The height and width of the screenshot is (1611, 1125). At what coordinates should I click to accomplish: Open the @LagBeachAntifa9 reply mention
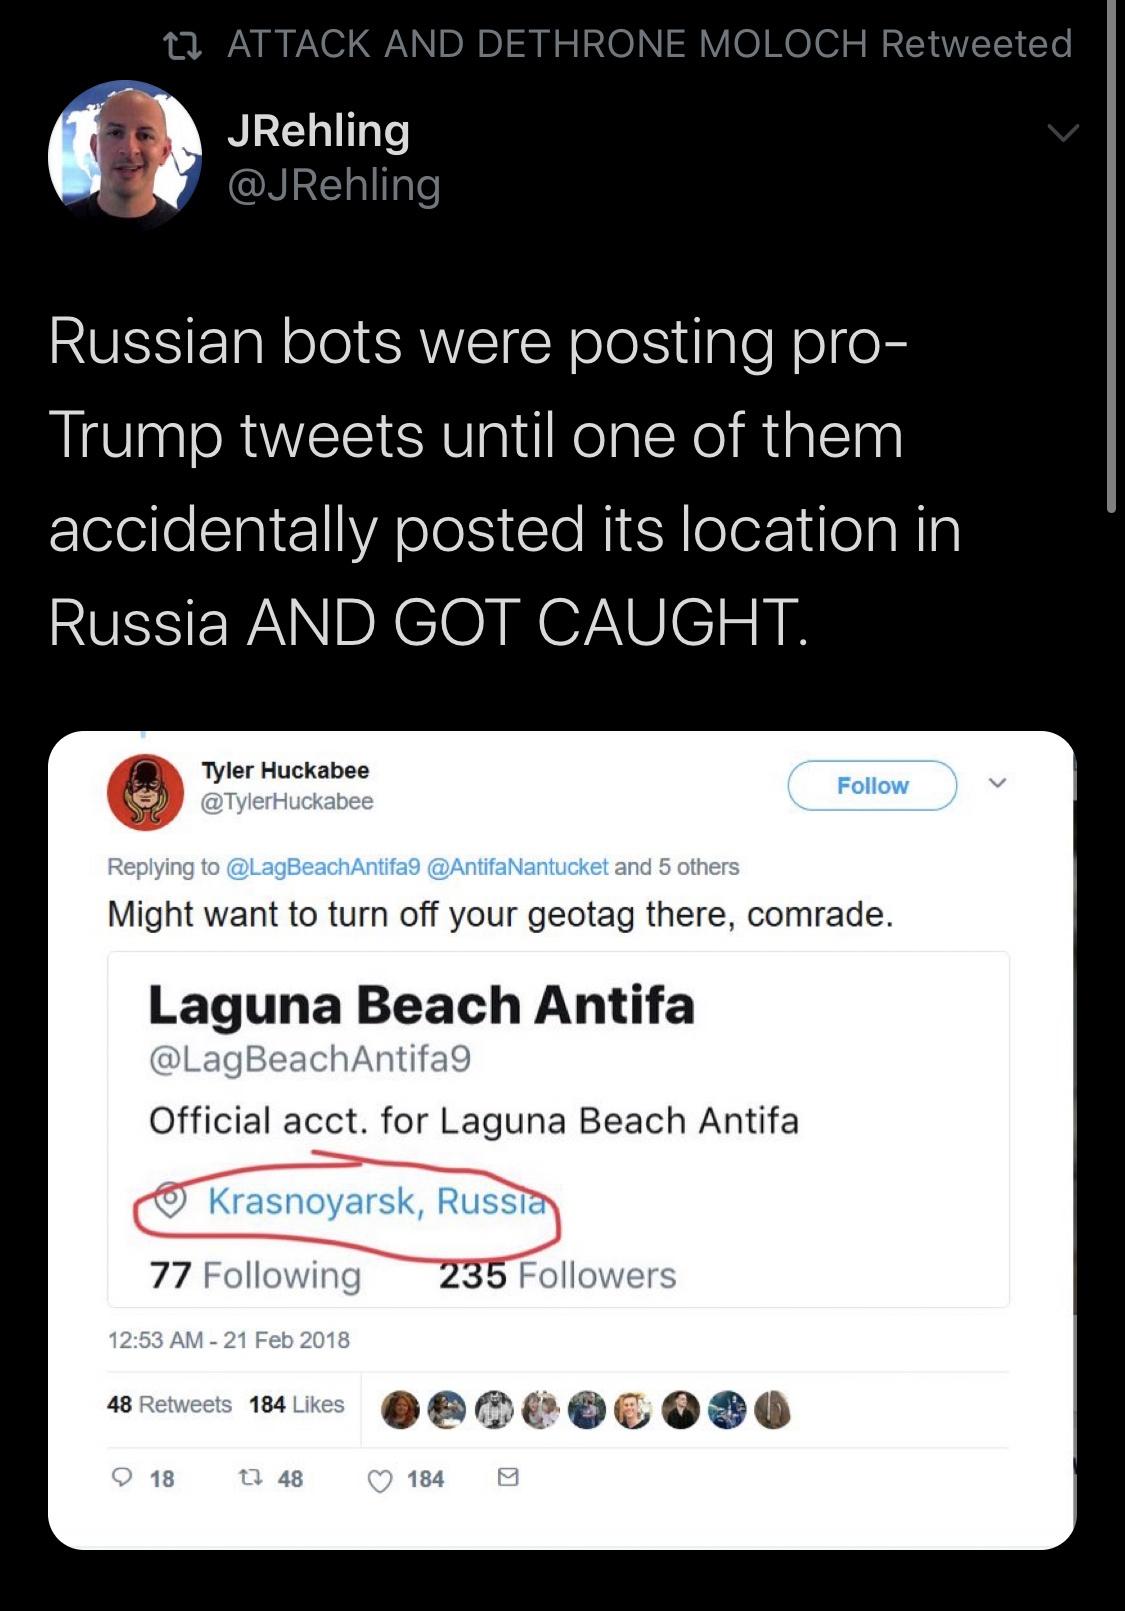click(323, 867)
